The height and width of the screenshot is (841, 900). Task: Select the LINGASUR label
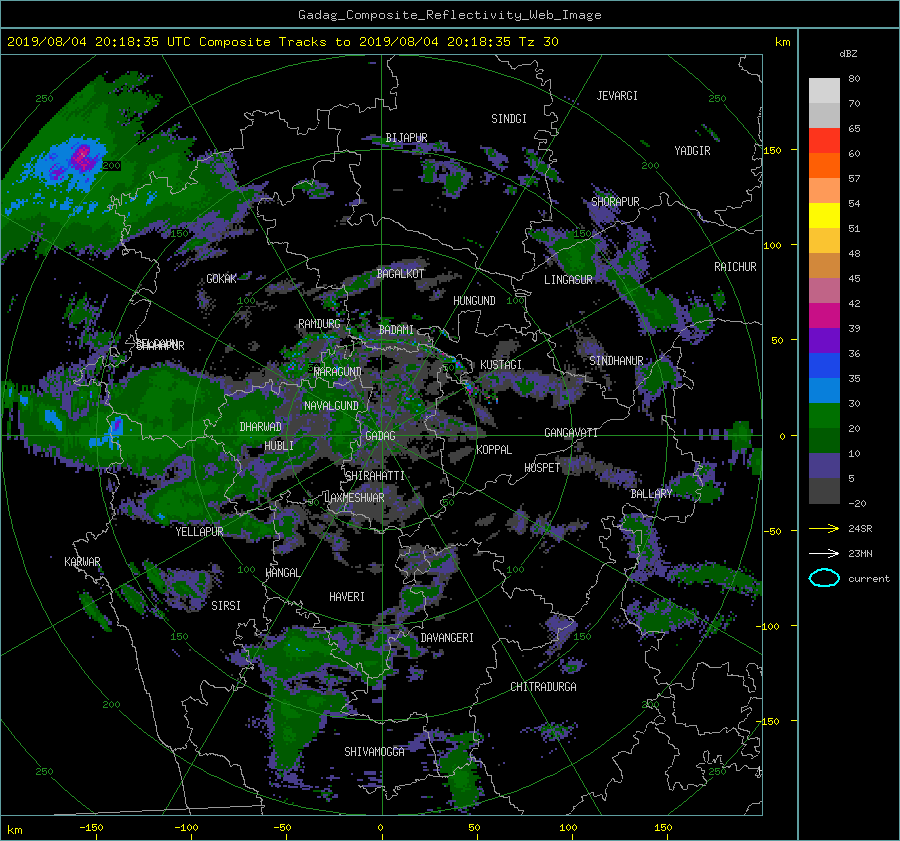568,280
